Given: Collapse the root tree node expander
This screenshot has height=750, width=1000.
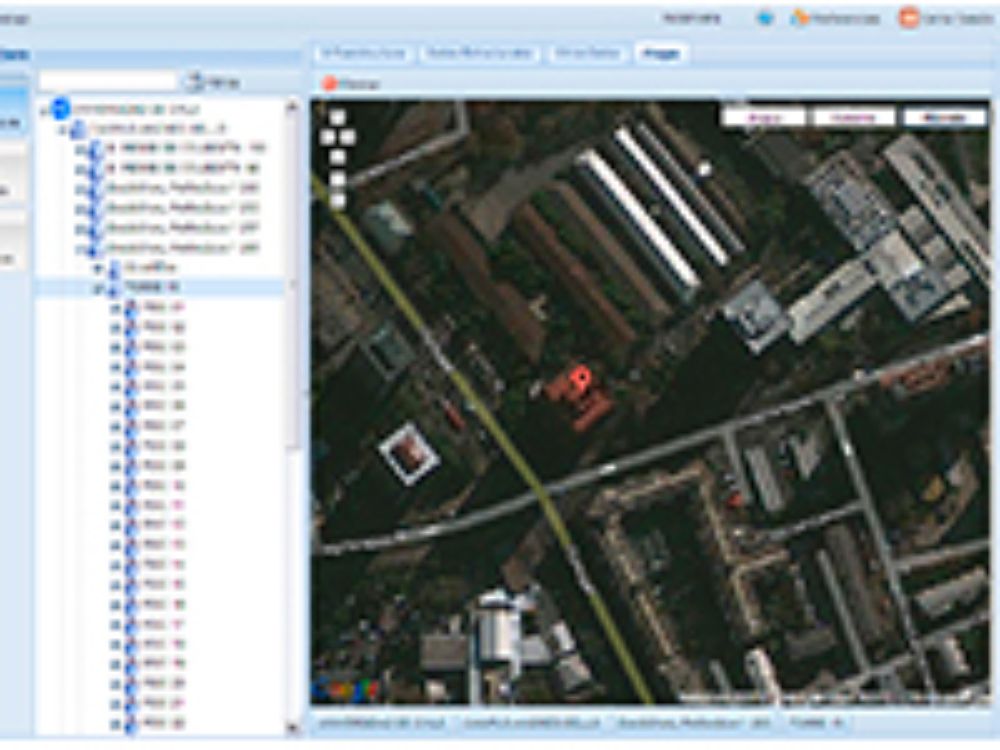Looking at the screenshot, I should coord(43,109).
